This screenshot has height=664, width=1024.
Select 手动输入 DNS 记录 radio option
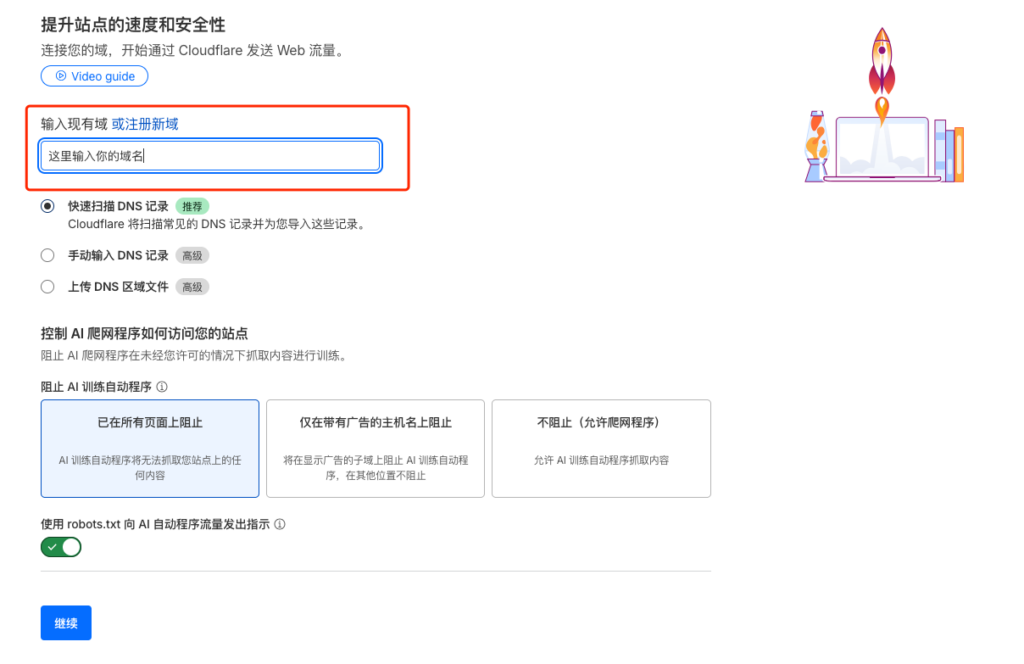(x=47, y=255)
